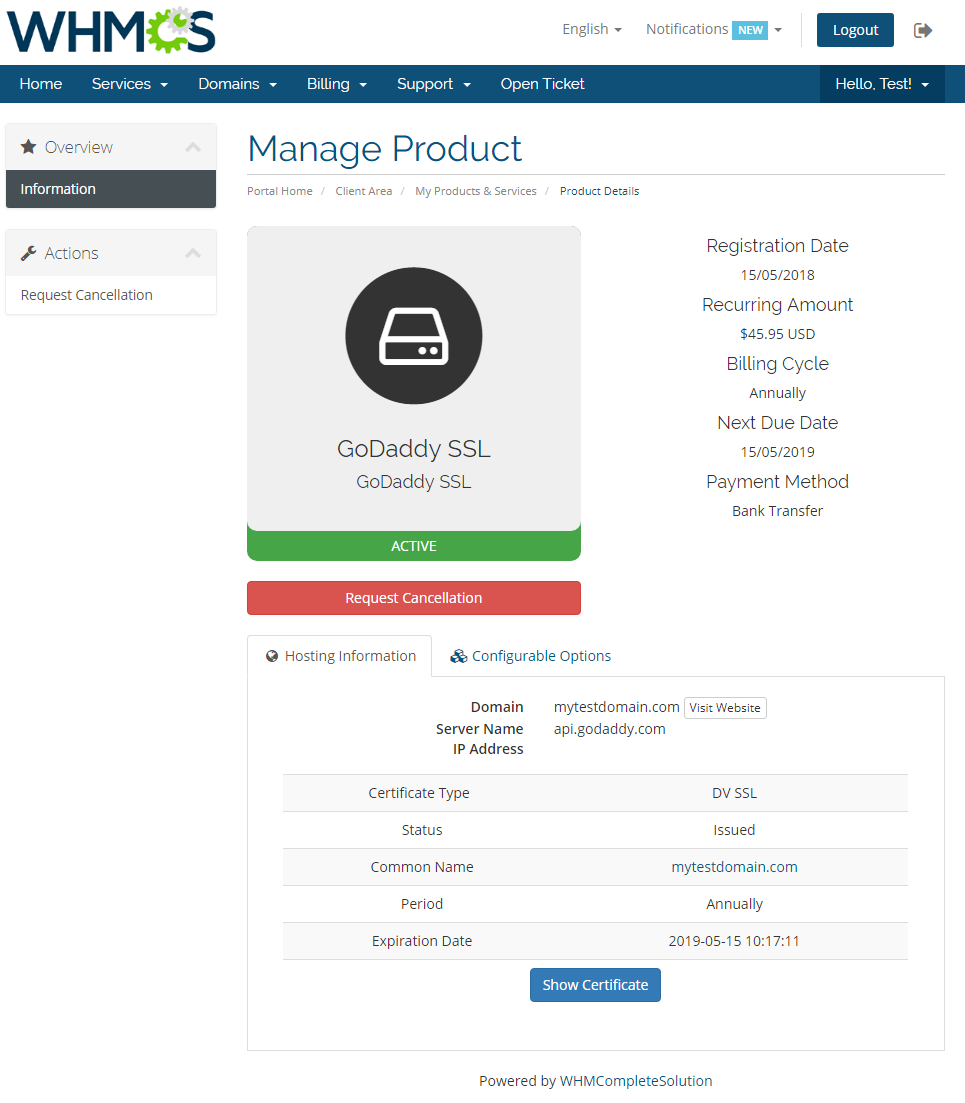Open My Products & Services breadcrumb link
965x1103 pixels.
(x=475, y=191)
